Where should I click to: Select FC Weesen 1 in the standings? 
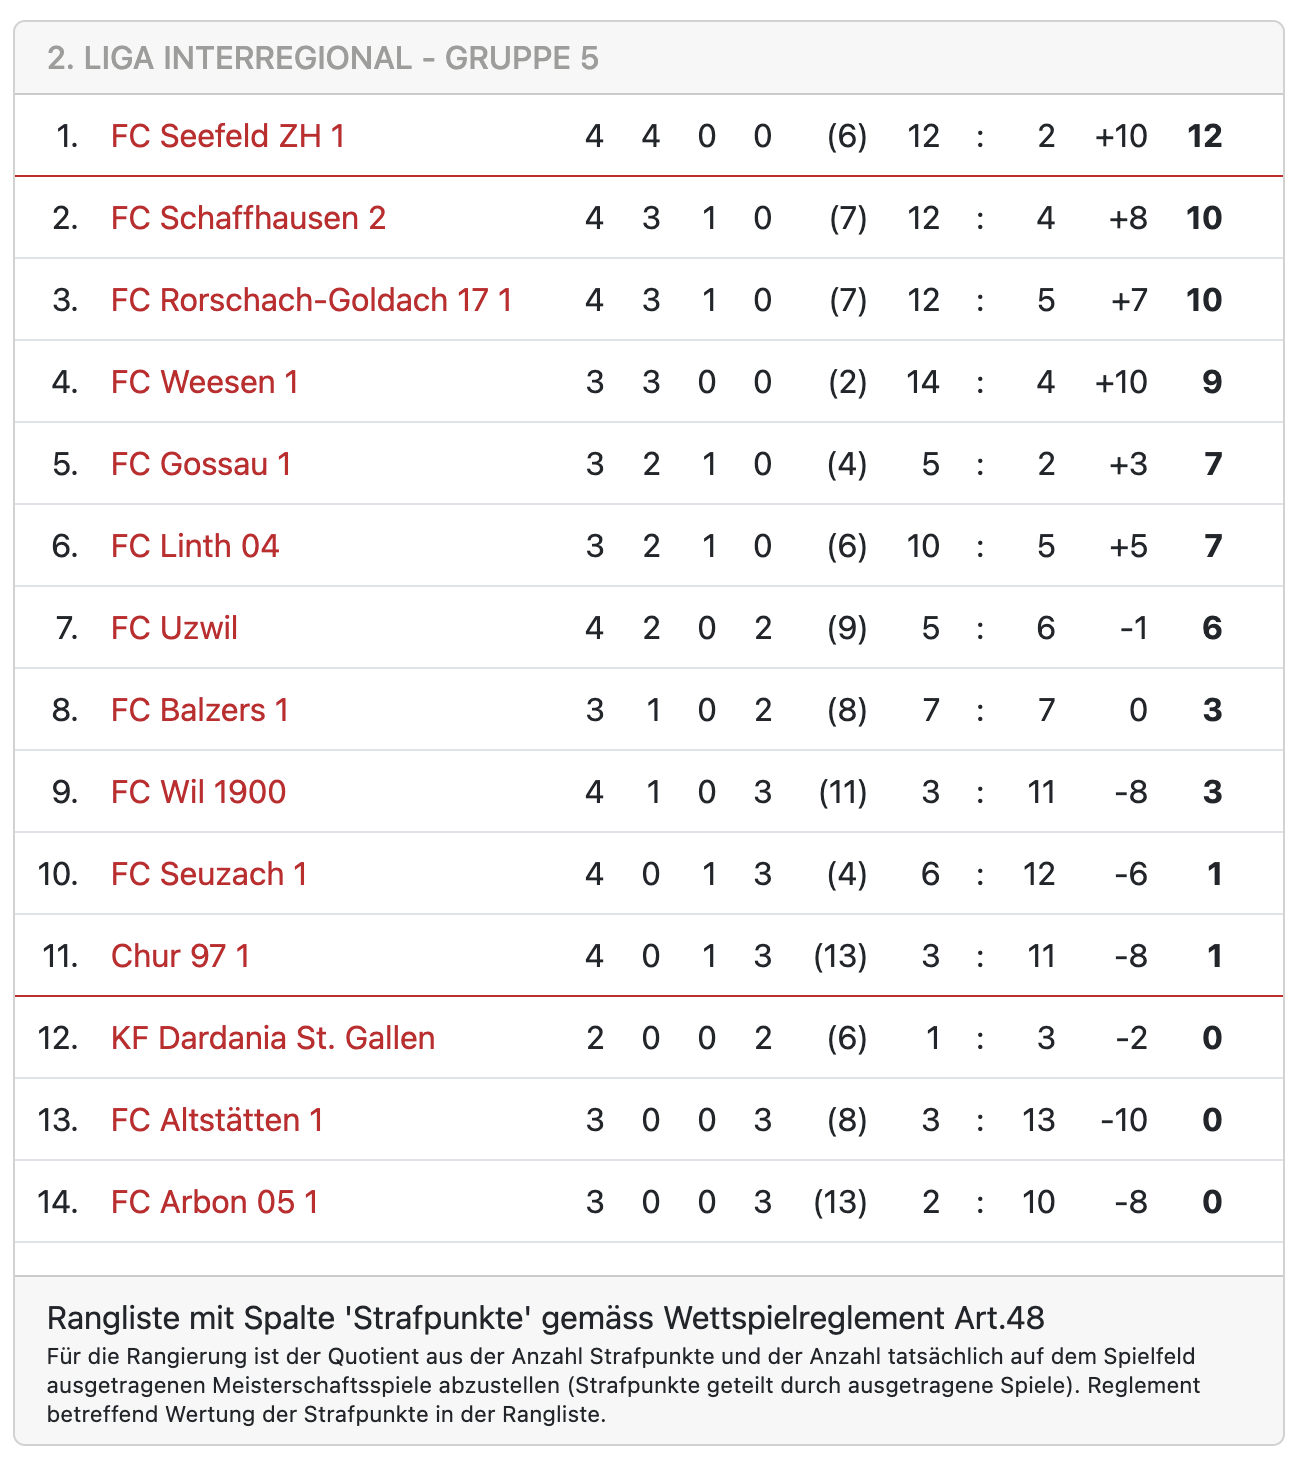pyautogui.click(x=205, y=382)
